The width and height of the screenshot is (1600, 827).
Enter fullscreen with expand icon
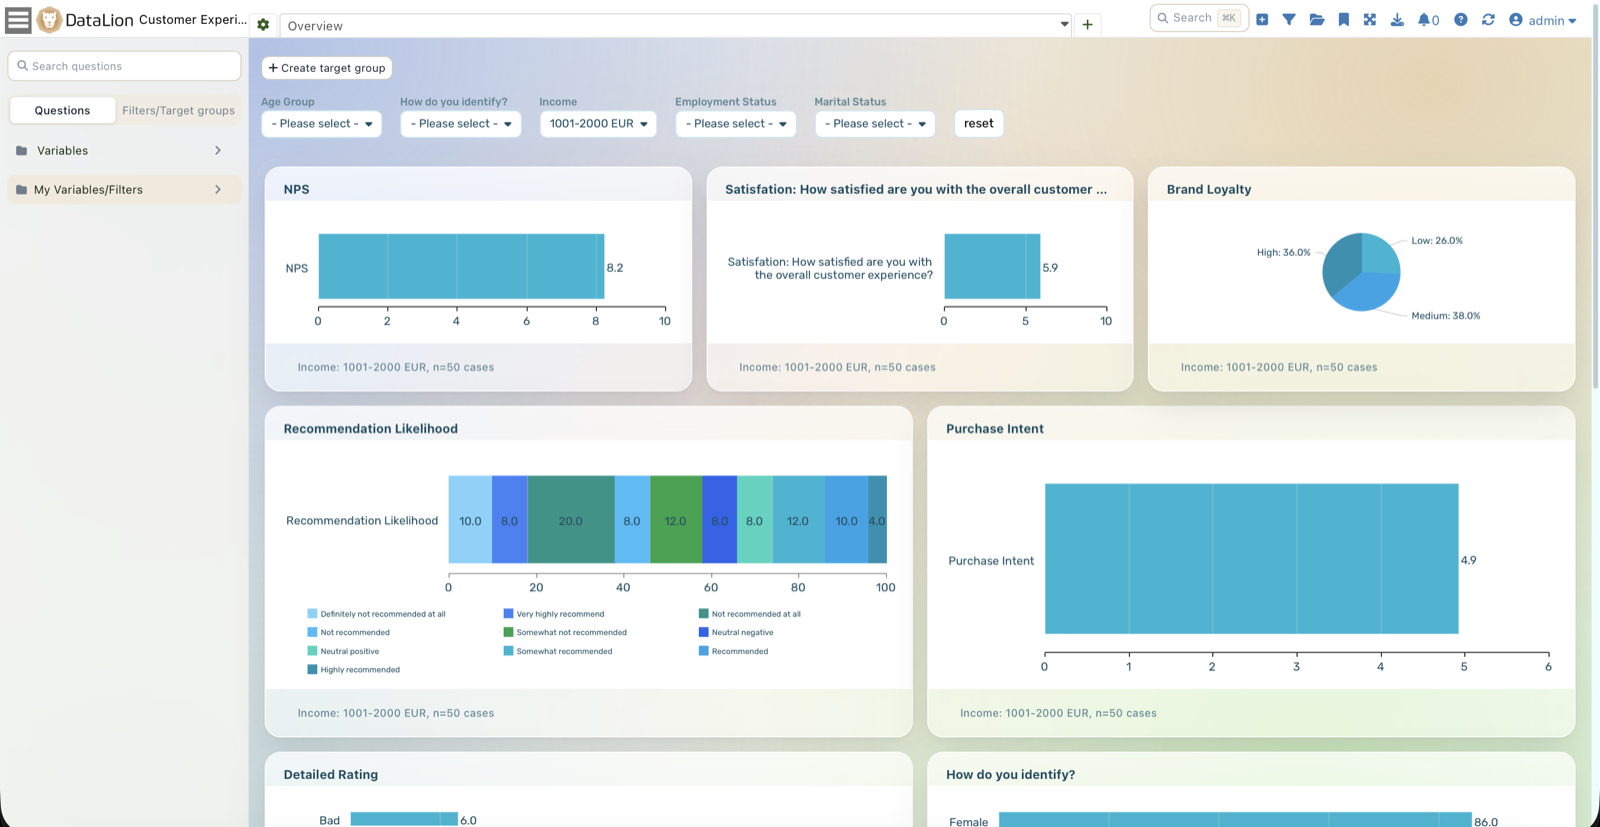[1370, 19]
